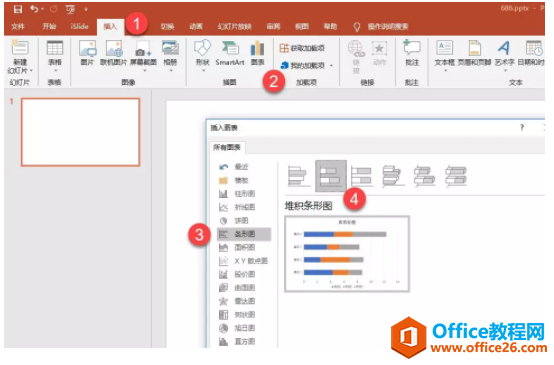This screenshot has width=554, height=365.
Task: Select Bar chart category in the list
Action: coord(244,234)
